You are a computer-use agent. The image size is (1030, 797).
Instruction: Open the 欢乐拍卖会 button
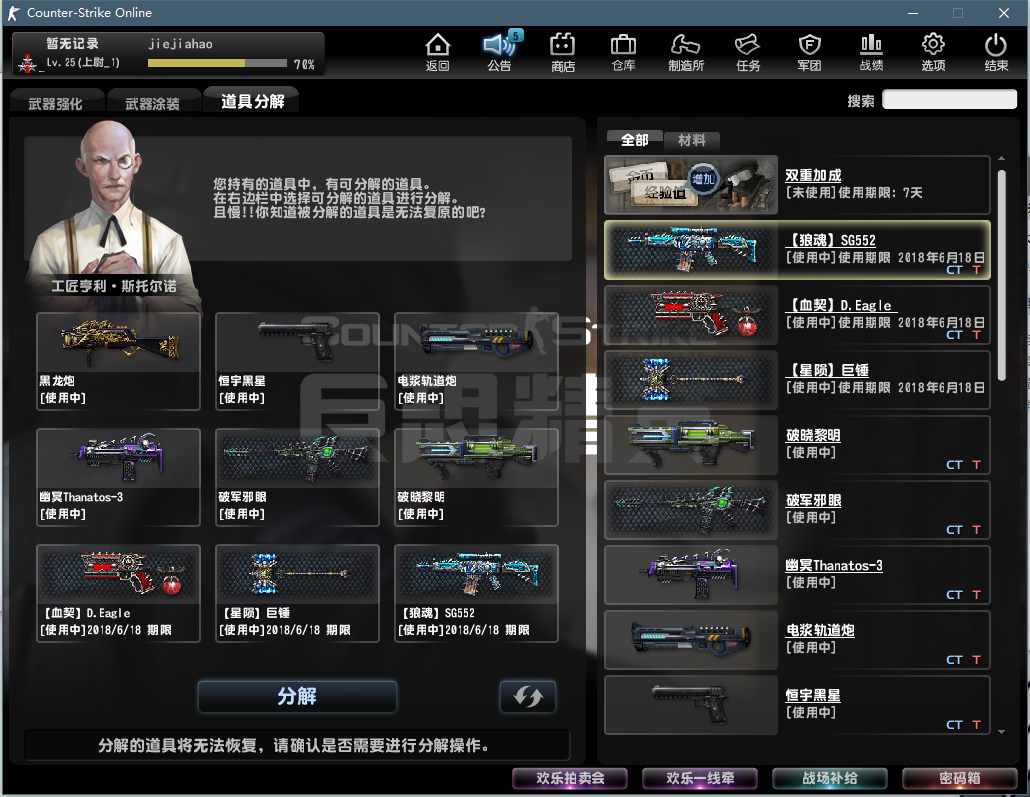click(x=570, y=779)
